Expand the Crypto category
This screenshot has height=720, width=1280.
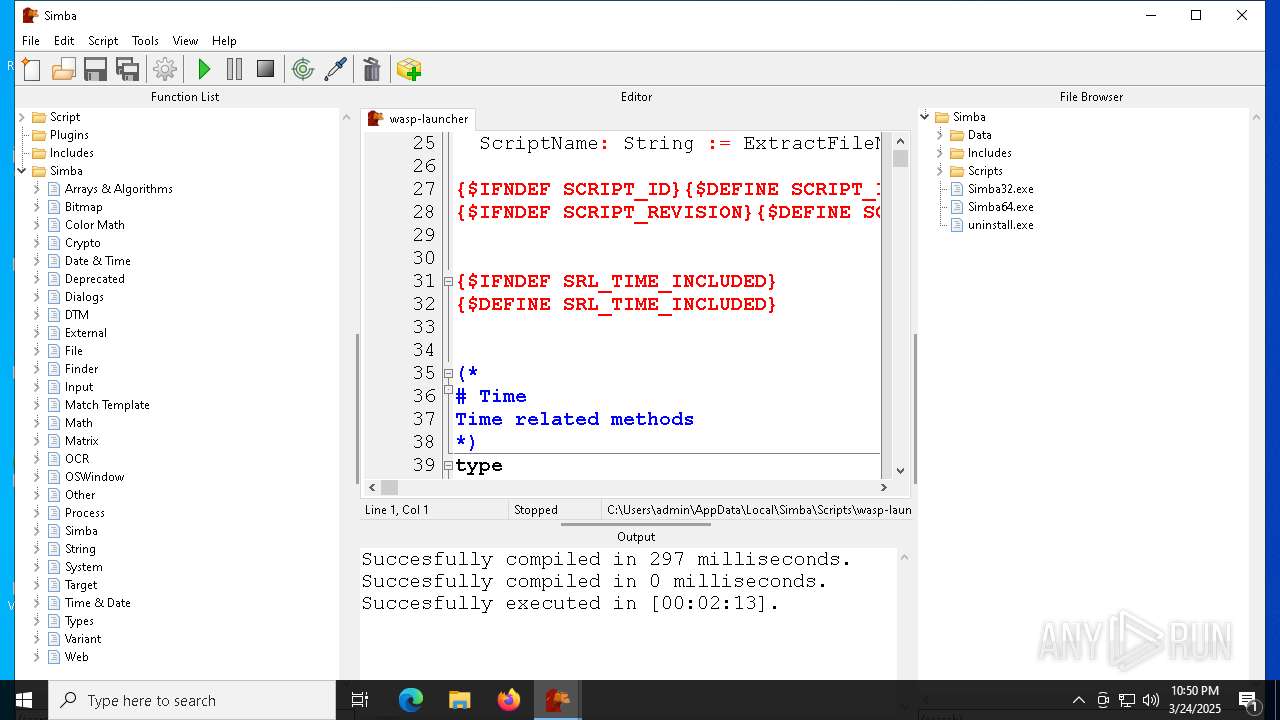click(x=37, y=243)
